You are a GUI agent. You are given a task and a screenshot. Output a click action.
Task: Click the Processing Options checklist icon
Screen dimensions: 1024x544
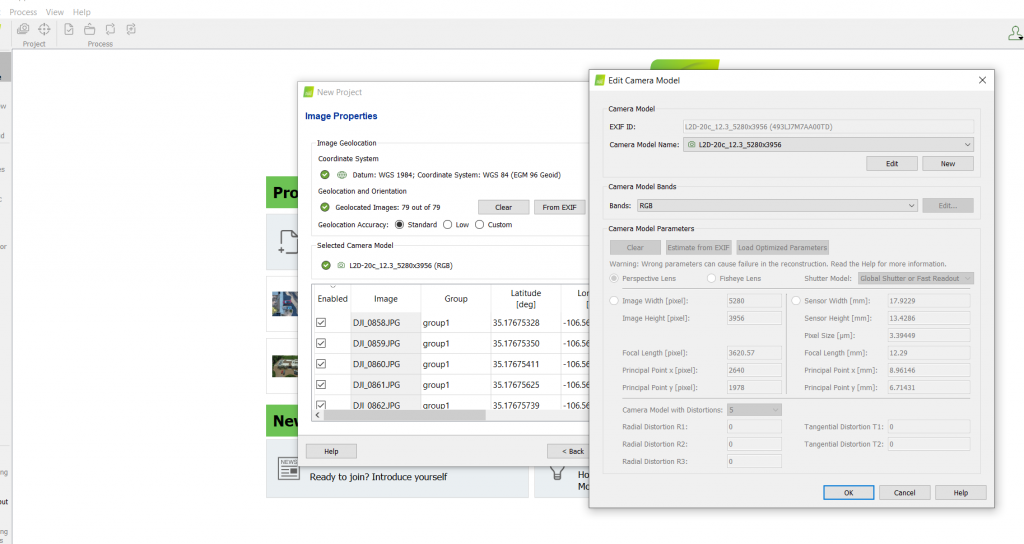click(68, 29)
